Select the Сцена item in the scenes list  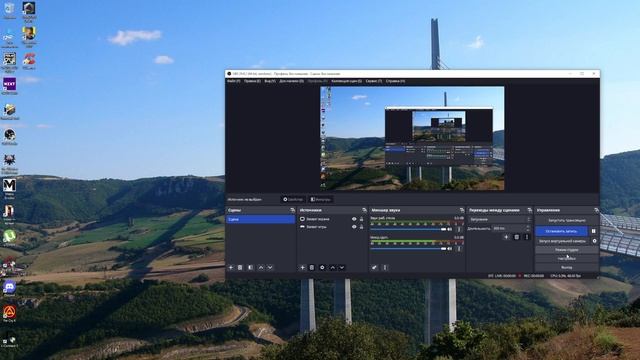(x=260, y=220)
